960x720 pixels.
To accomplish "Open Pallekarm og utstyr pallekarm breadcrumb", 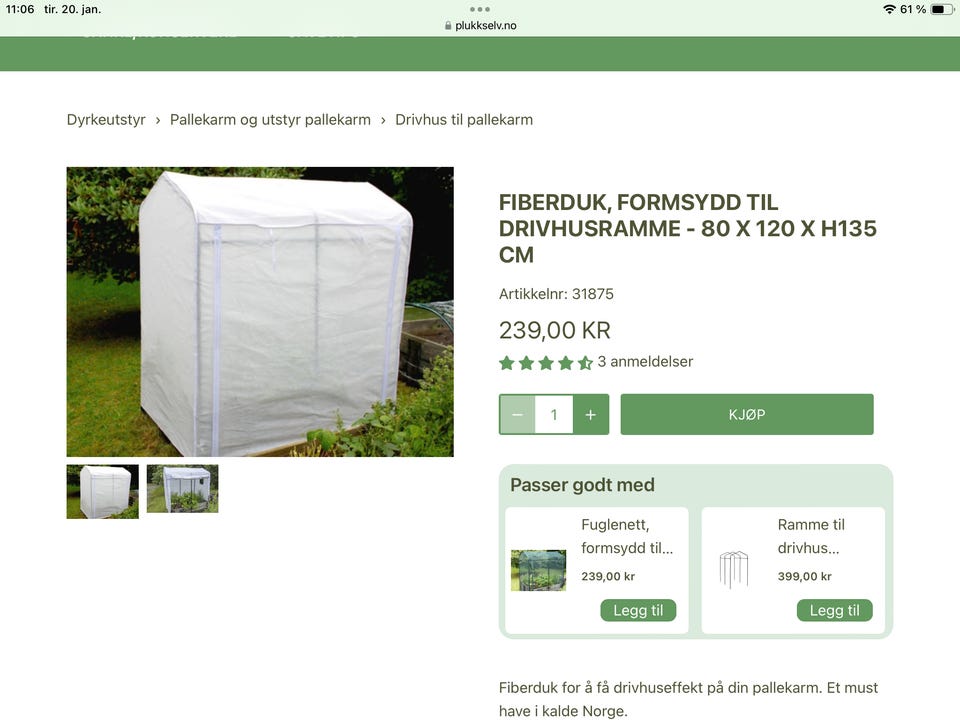I will [270, 119].
